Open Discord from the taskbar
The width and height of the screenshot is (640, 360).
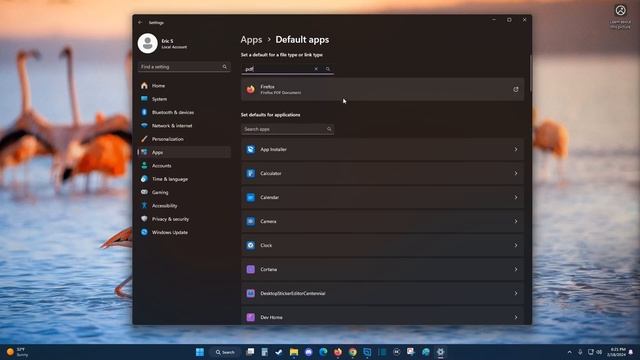pos(309,352)
